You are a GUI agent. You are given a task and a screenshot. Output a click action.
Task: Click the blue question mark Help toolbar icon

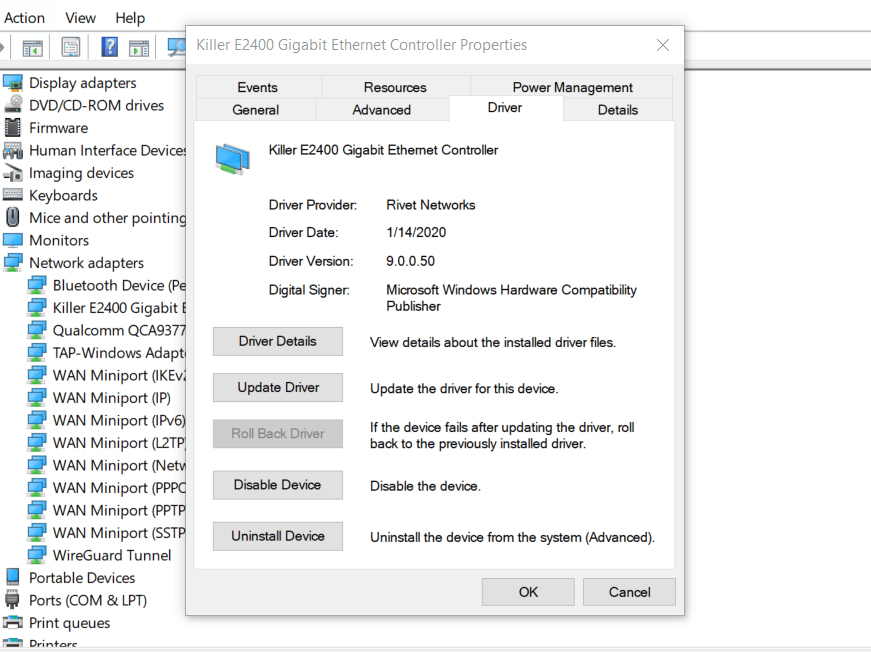point(109,47)
